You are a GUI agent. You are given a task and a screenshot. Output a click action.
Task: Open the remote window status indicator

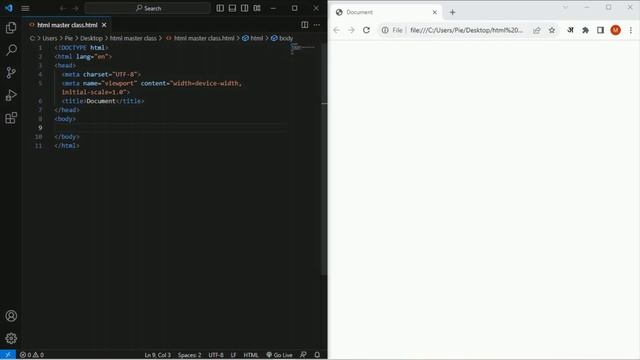pyautogui.click(x=8, y=355)
